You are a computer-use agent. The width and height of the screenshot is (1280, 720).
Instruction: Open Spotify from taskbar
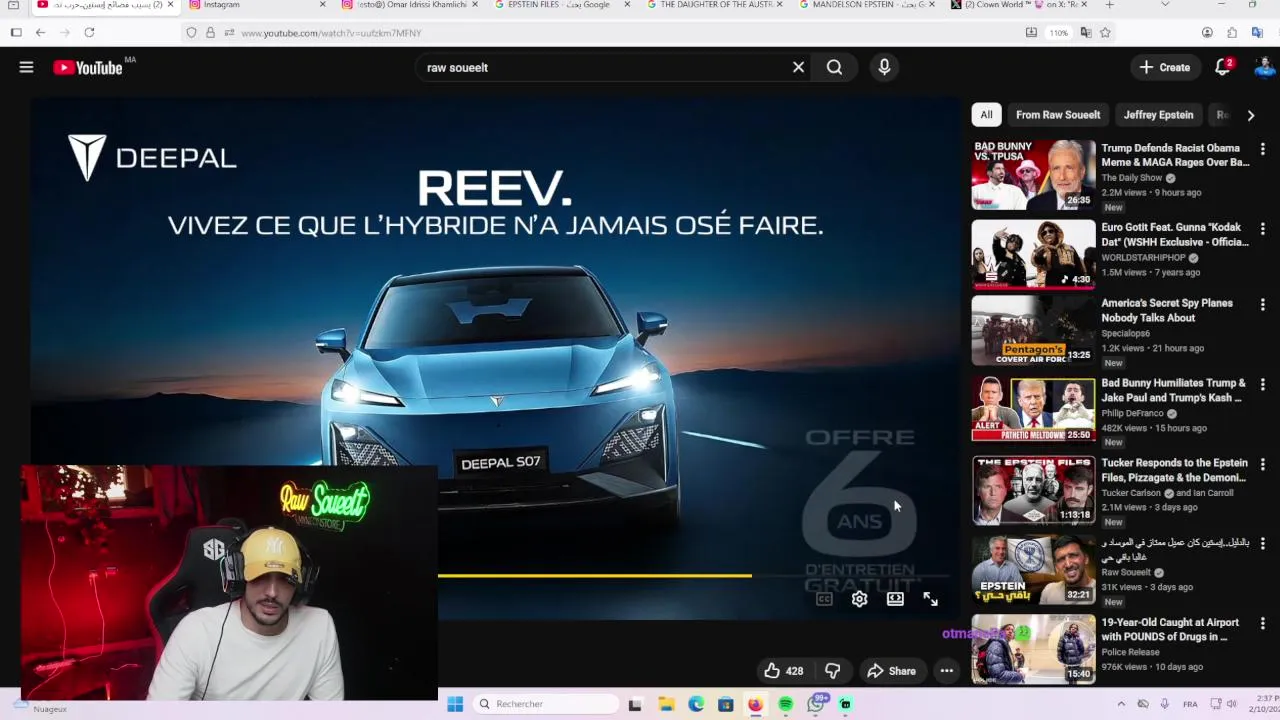pyautogui.click(x=786, y=704)
